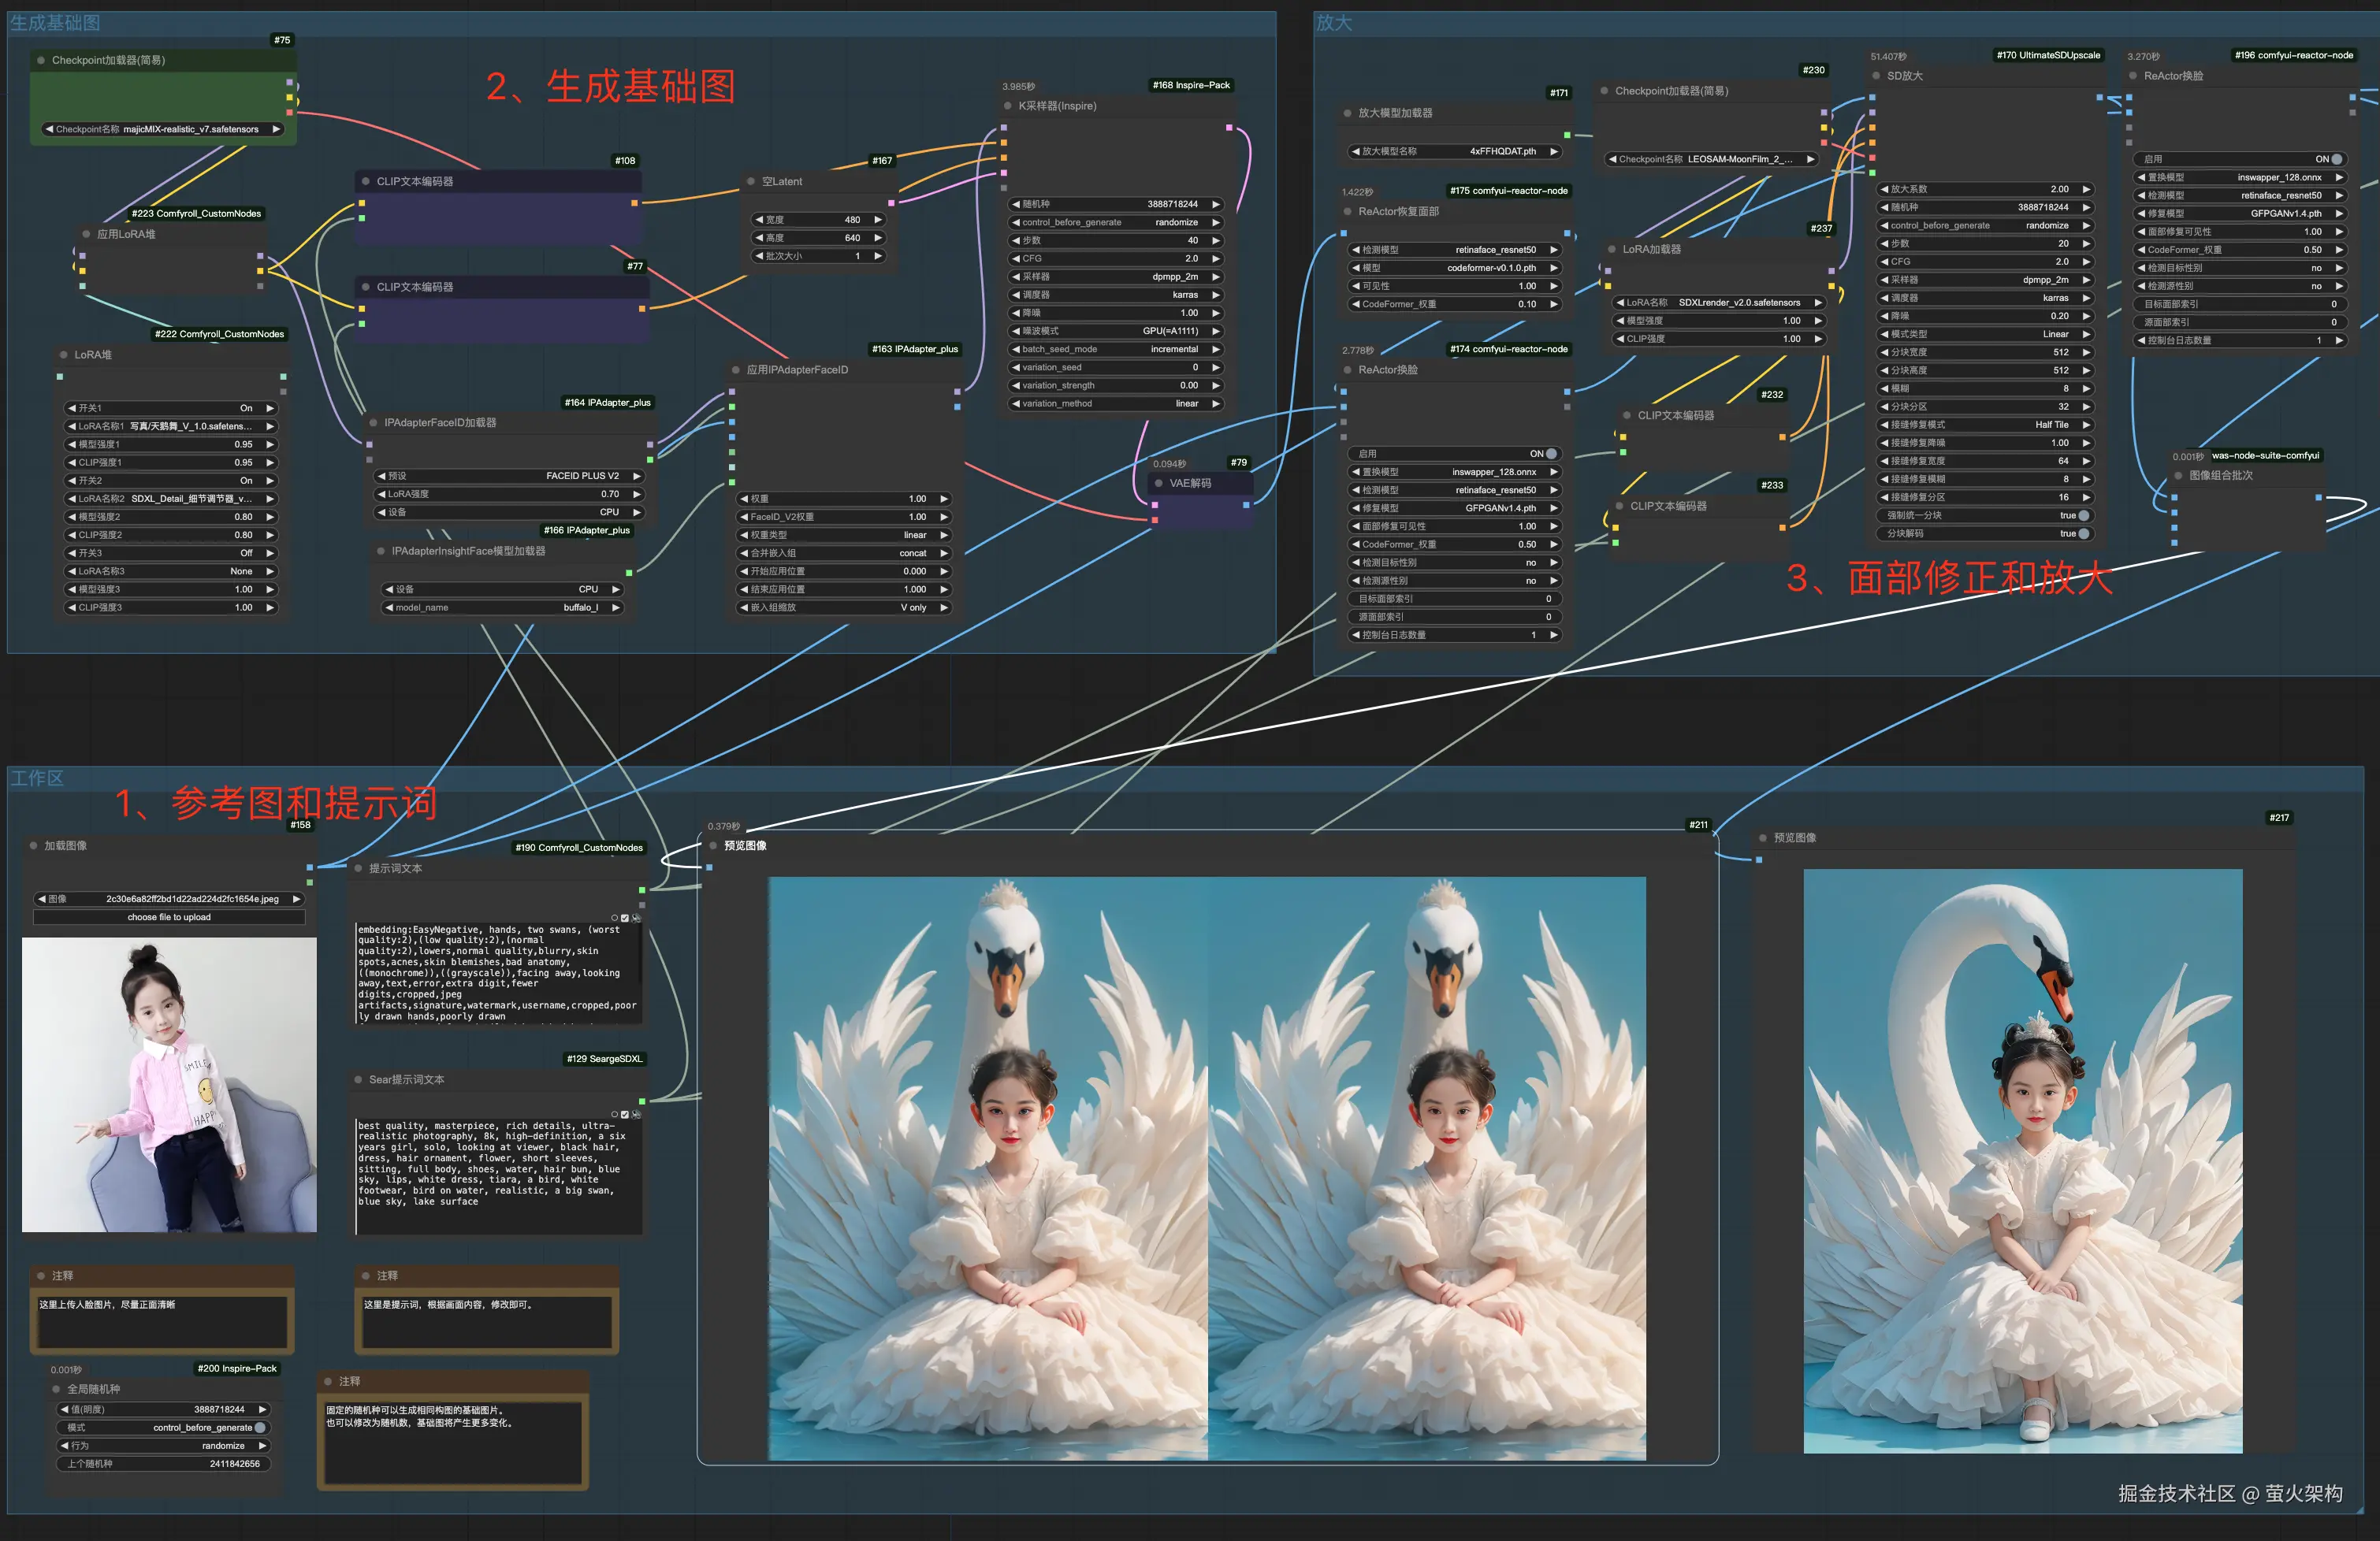Click the choose file to upload button
This screenshot has height=1541, width=2380.
coord(169,917)
